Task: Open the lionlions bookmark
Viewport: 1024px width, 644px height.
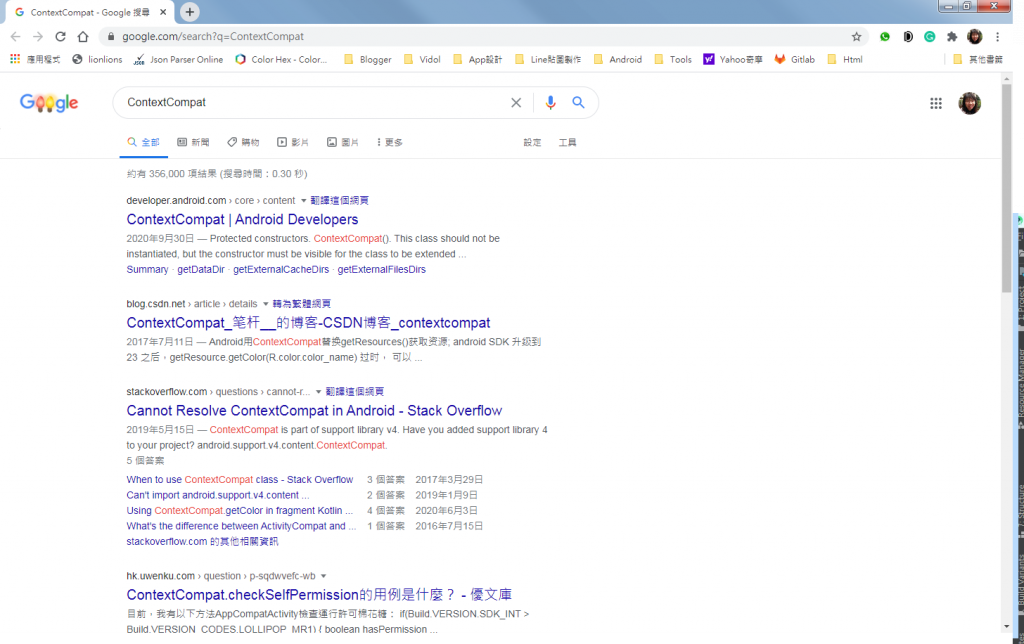Action: click(x=97, y=59)
